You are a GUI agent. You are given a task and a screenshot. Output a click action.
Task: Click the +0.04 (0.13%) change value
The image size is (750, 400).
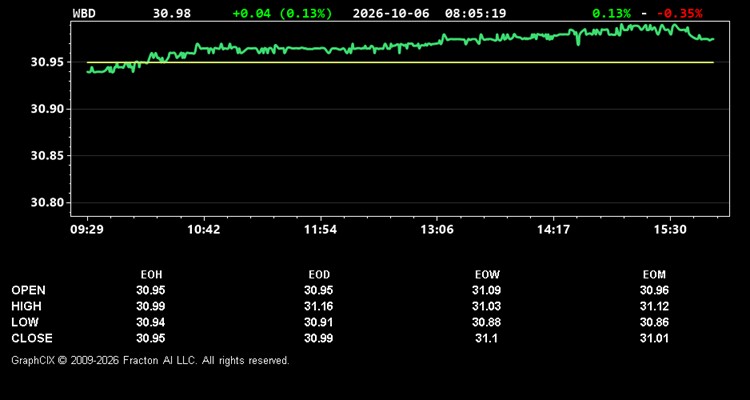[x=282, y=13]
